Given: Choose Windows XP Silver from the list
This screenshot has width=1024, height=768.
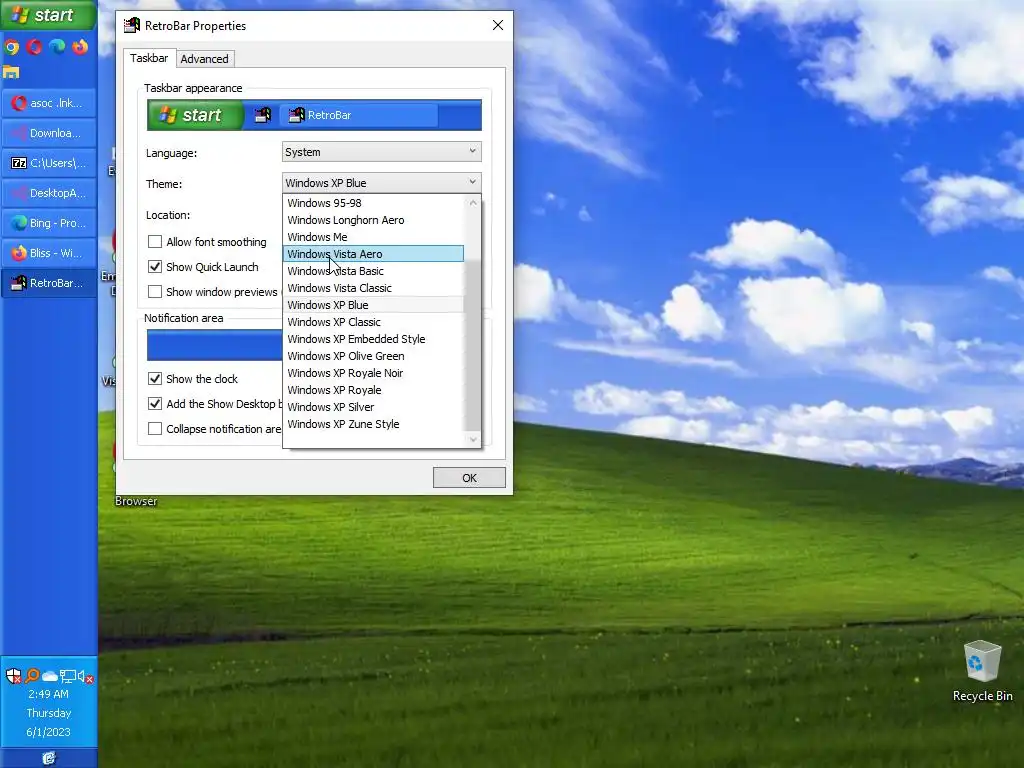Looking at the screenshot, I should click(374, 407).
